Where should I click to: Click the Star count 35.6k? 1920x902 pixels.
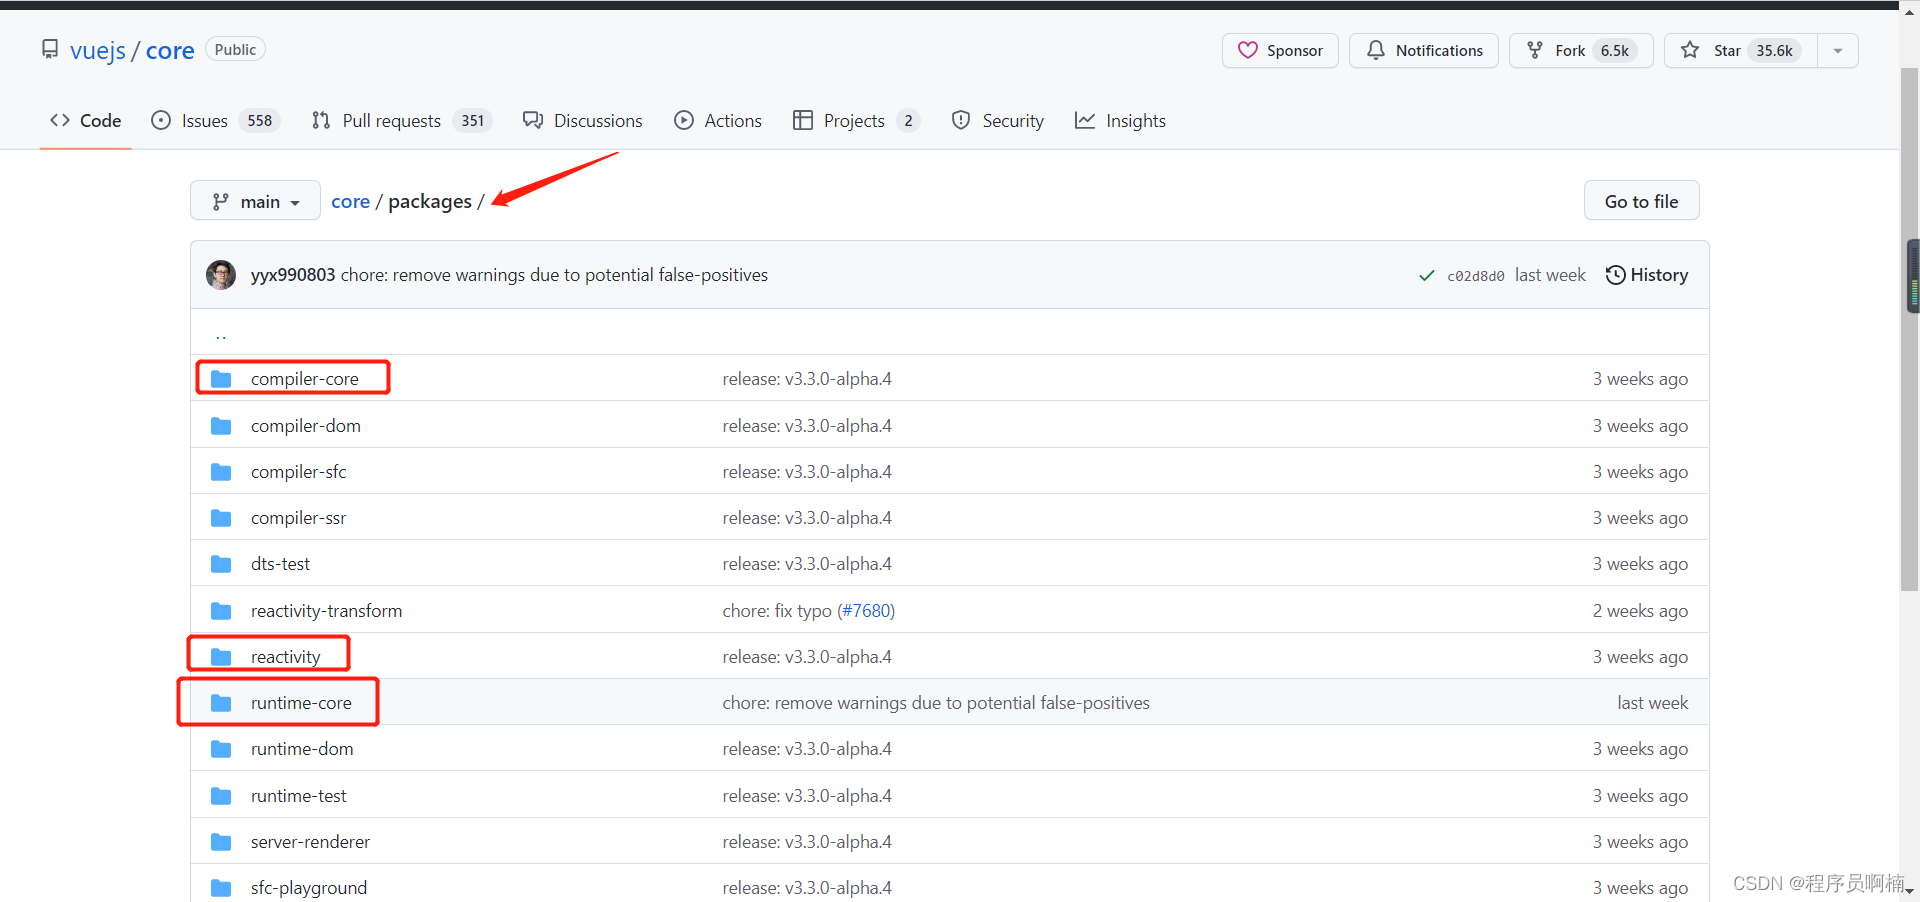1775,51
